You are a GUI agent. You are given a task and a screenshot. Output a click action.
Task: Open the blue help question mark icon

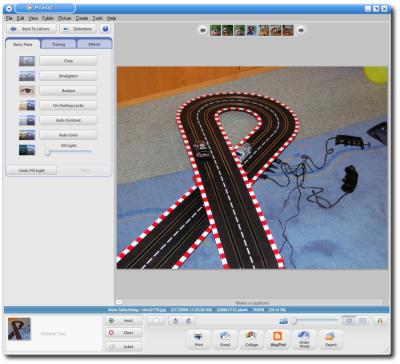point(105,29)
